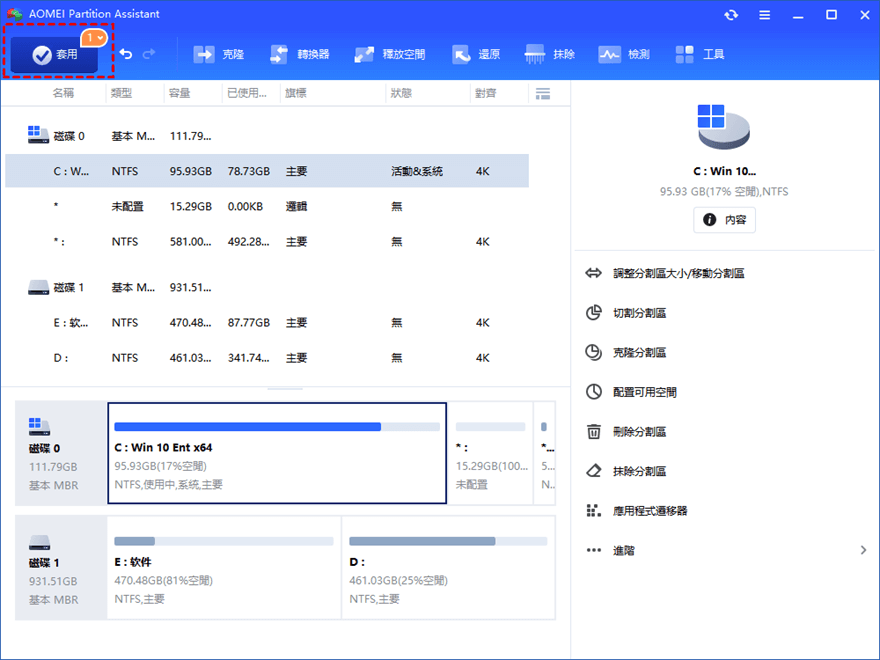Choose 克隆分割區 clone partition option
The image size is (880, 660).
pos(639,352)
